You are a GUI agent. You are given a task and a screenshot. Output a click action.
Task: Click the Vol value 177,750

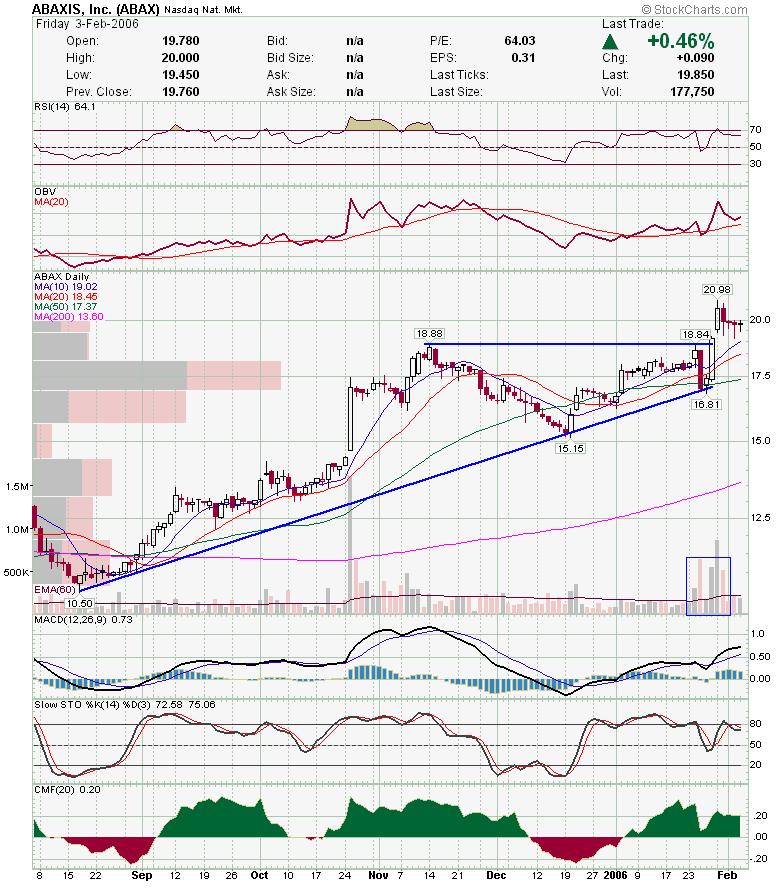click(x=692, y=92)
